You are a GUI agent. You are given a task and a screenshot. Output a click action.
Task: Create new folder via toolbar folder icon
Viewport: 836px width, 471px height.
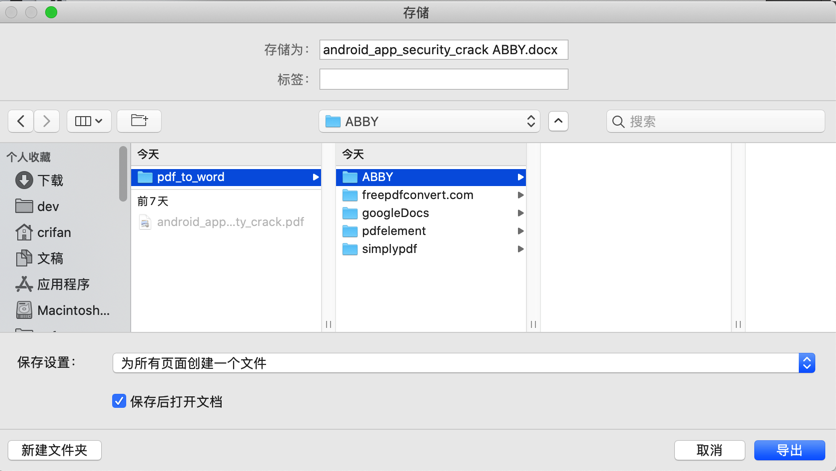point(139,121)
